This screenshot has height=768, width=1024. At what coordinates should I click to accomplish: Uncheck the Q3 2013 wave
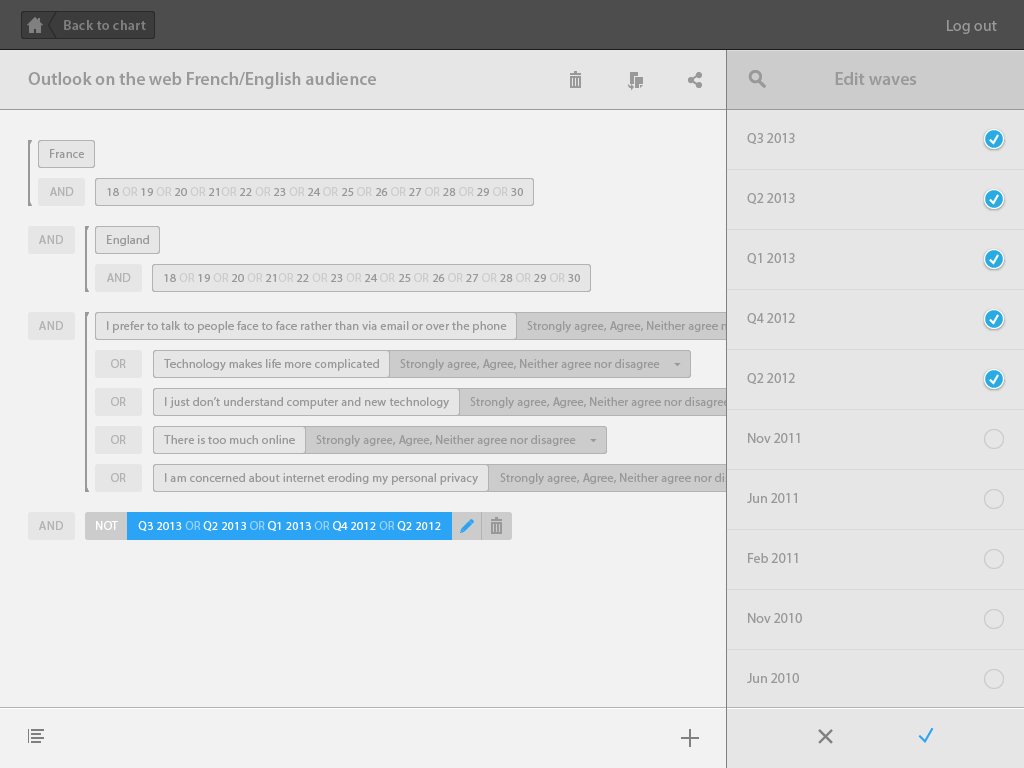point(993,139)
